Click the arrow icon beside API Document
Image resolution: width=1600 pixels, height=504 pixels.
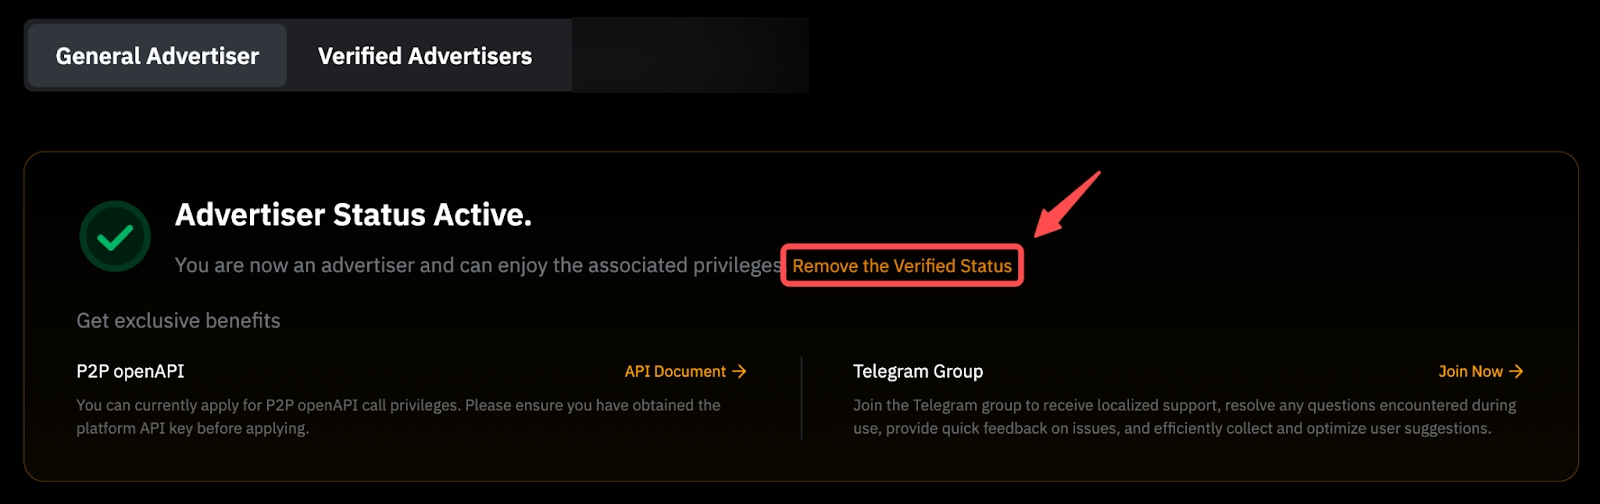pyautogui.click(x=739, y=371)
